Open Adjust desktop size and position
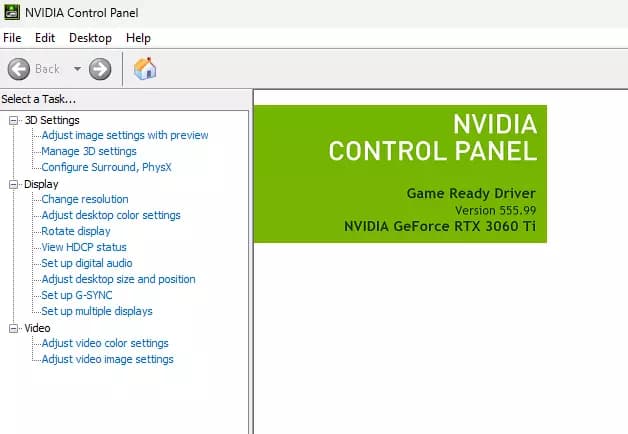The image size is (628, 434). 119,279
